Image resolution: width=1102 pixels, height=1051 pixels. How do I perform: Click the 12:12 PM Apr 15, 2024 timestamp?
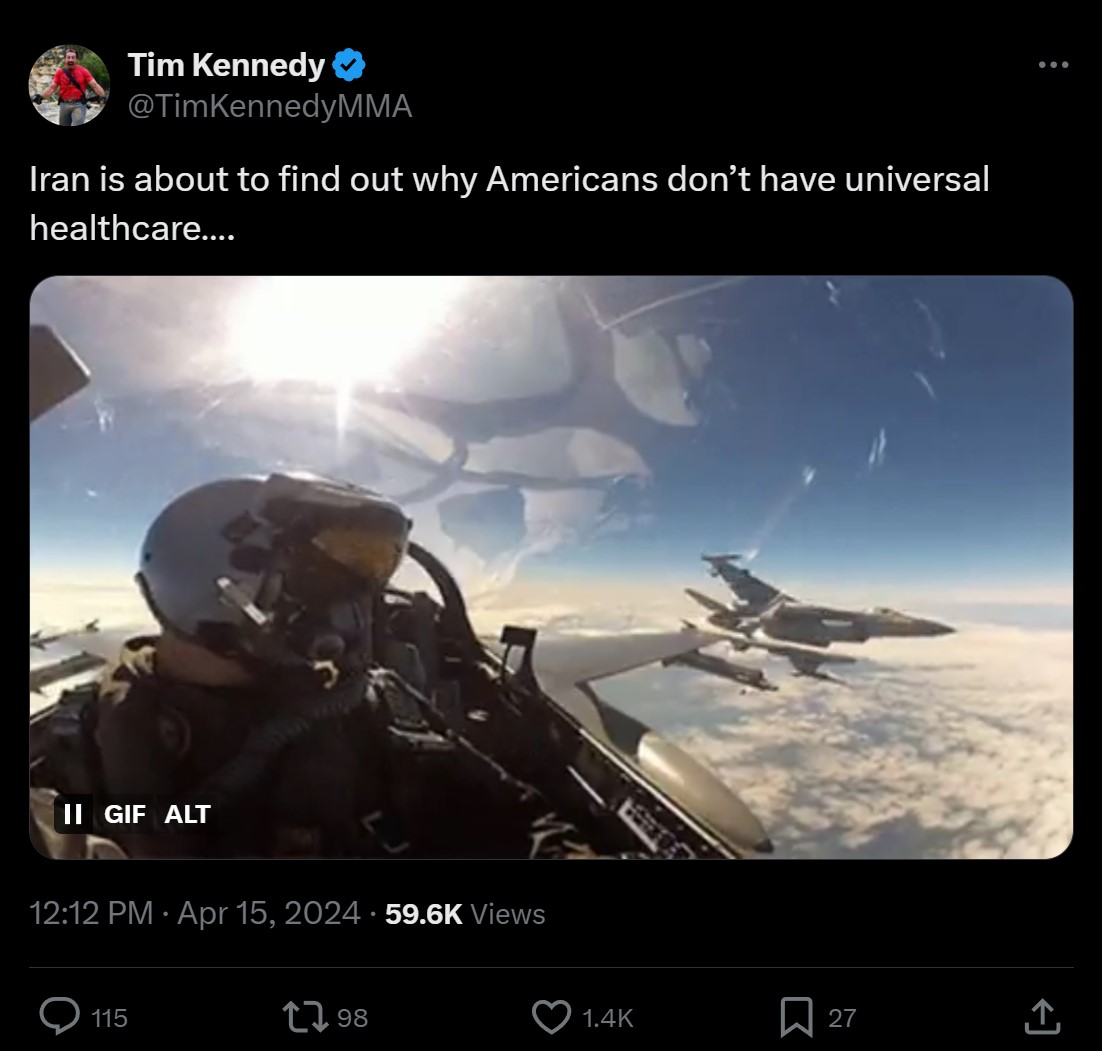(x=195, y=913)
